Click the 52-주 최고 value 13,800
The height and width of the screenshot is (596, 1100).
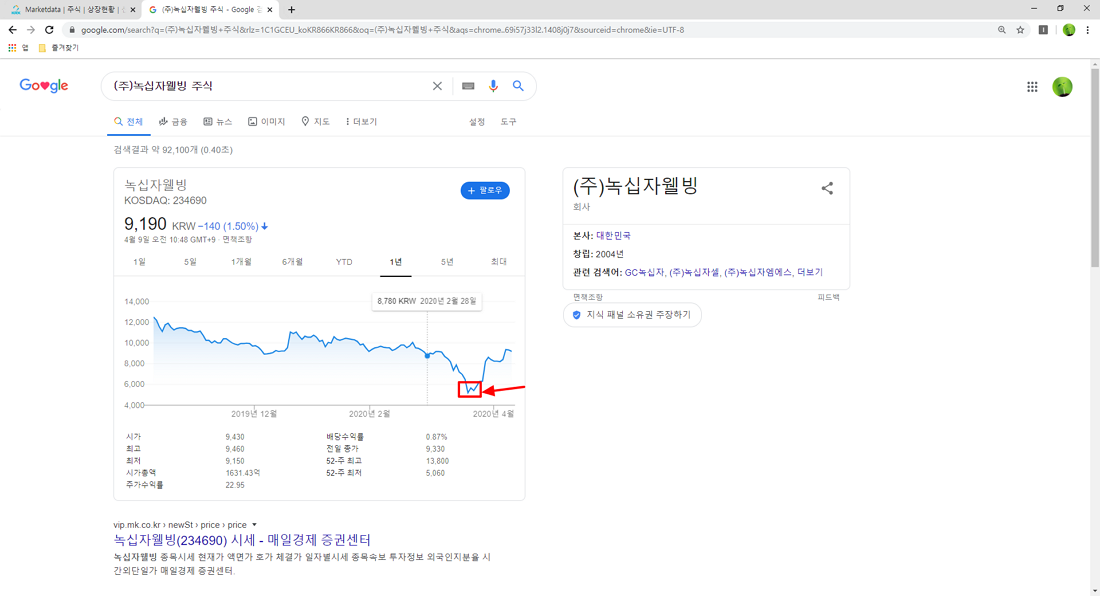click(x=437, y=461)
